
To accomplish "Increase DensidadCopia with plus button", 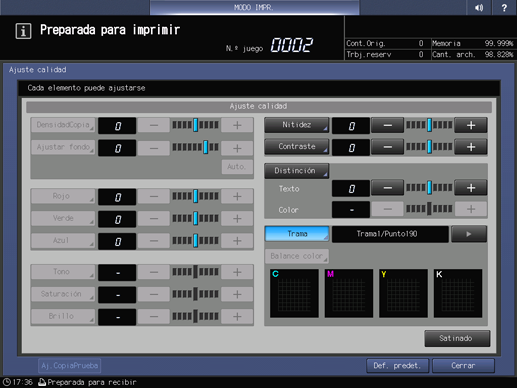I will click(237, 125).
